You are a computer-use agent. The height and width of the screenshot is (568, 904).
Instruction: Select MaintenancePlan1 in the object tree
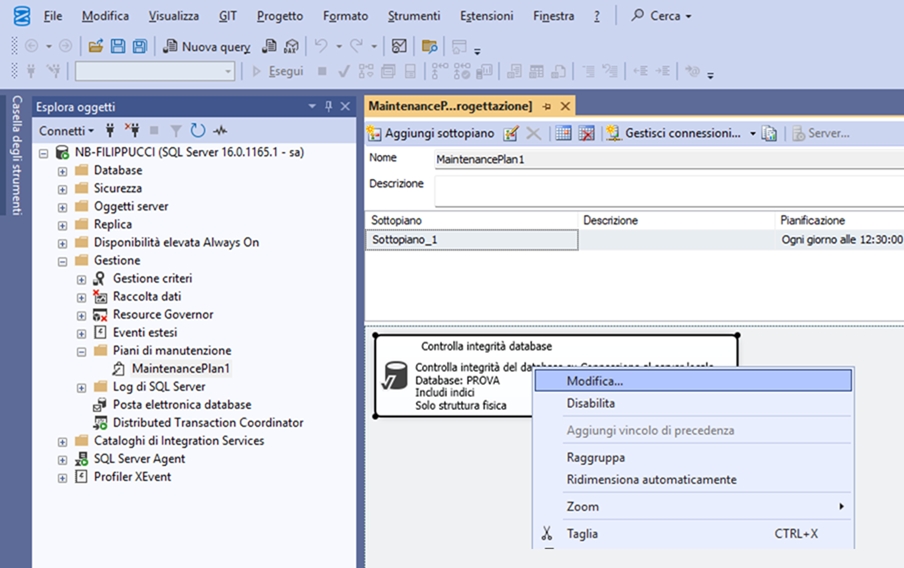(180, 369)
